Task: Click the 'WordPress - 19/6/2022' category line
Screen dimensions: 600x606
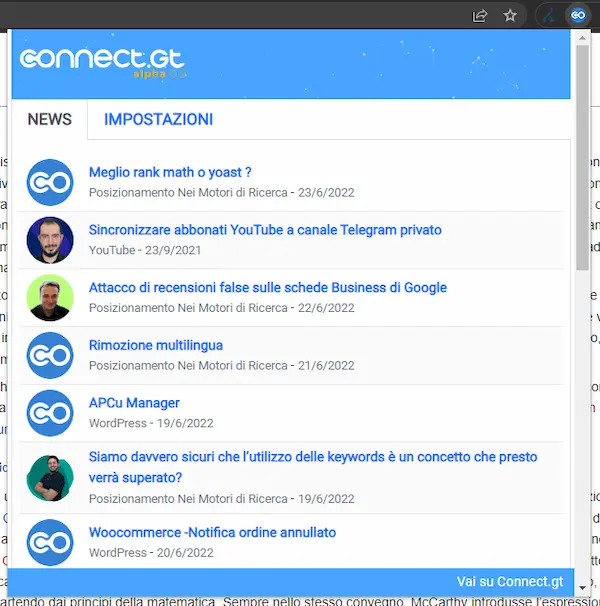Action: [x=151, y=423]
